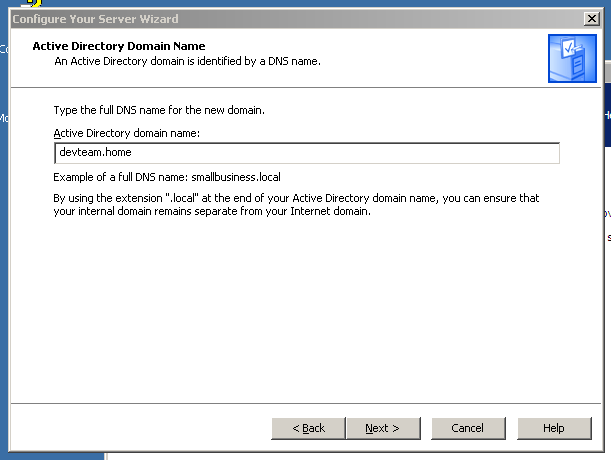Click the 'Active Directory Domain Name' bold heading
The width and height of the screenshot is (611, 460).
tap(118, 46)
